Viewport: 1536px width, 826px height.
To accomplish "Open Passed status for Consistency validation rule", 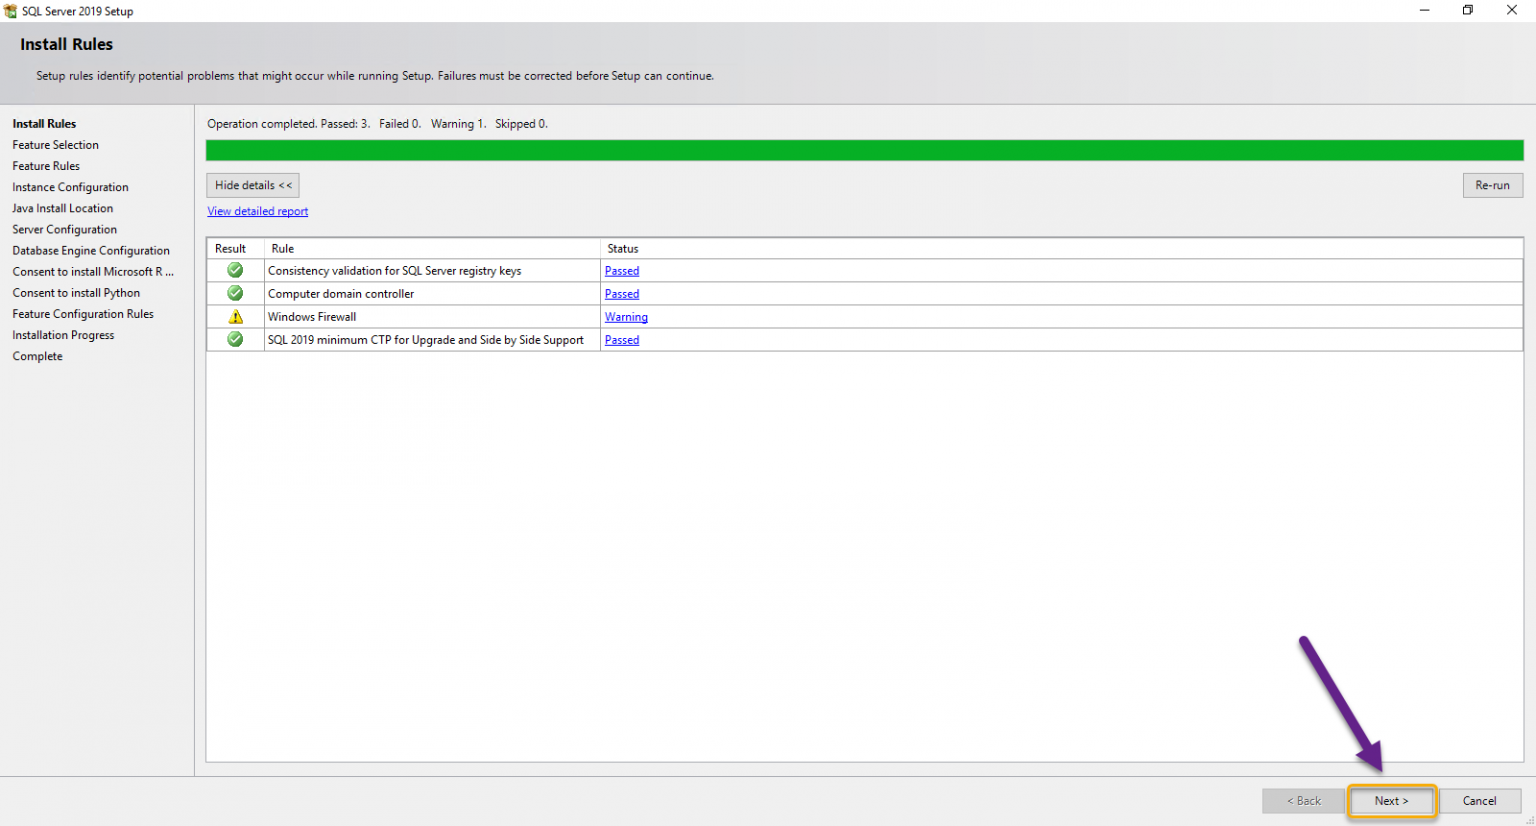I will (621, 270).
